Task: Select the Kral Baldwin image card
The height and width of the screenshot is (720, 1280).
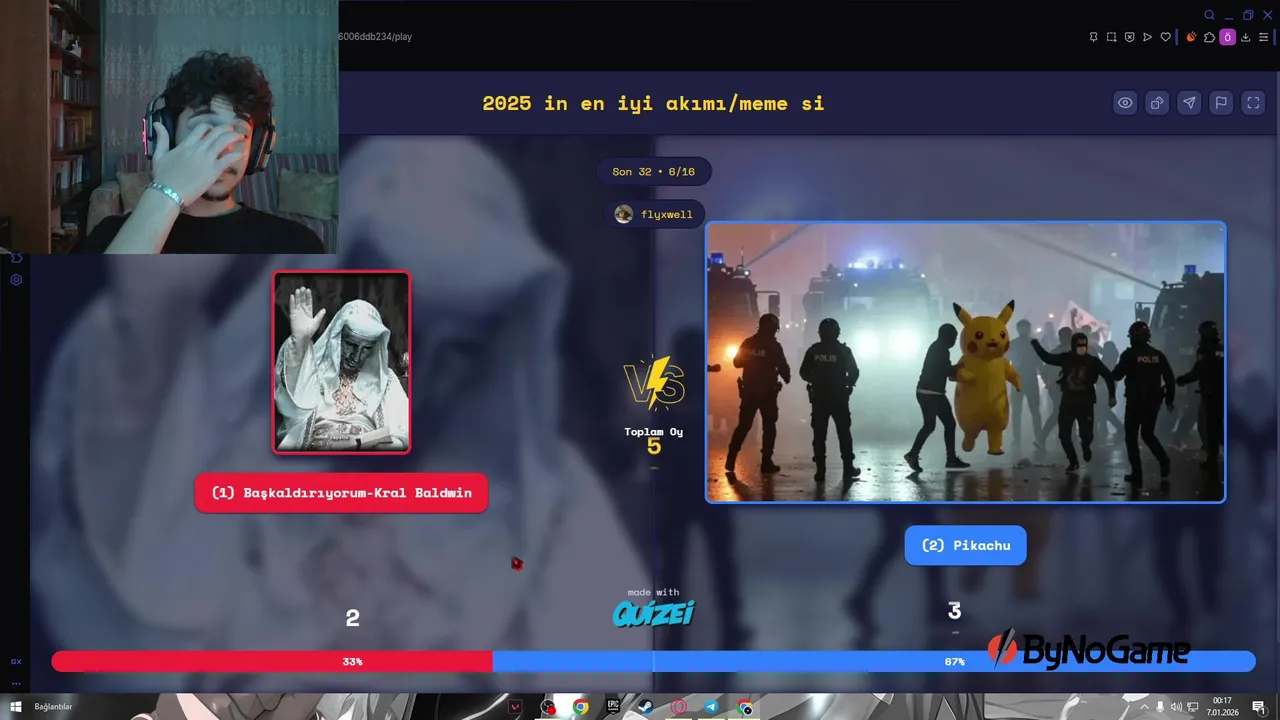Action: (x=342, y=362)
